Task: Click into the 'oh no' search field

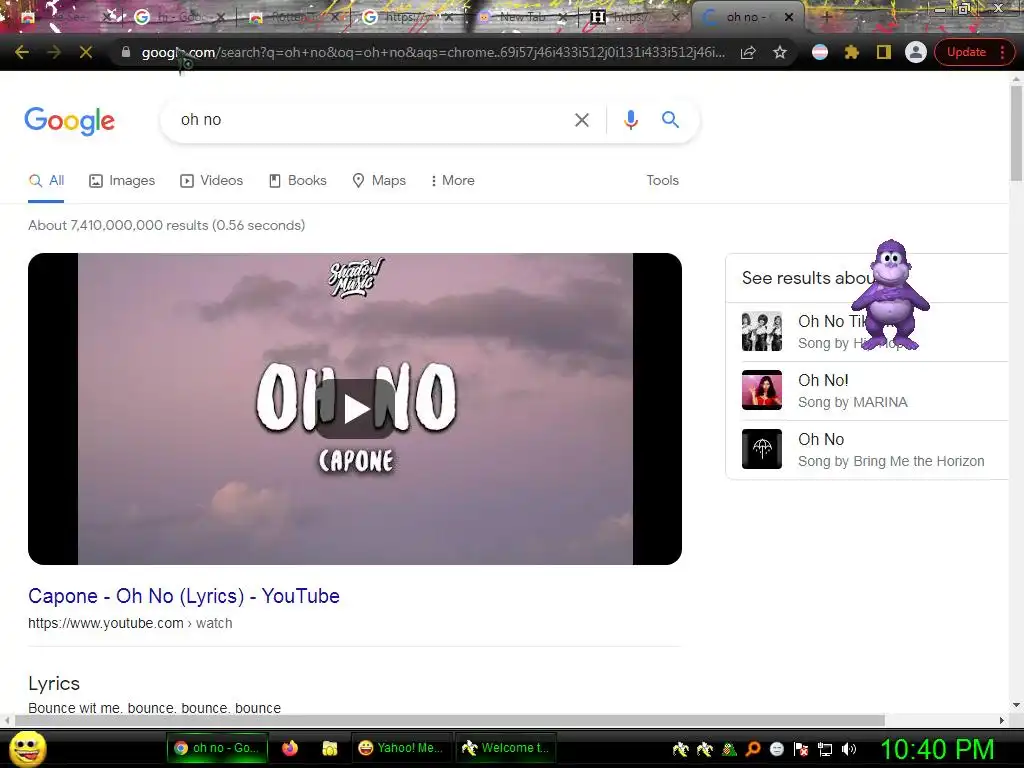Action: click(372, 120)
